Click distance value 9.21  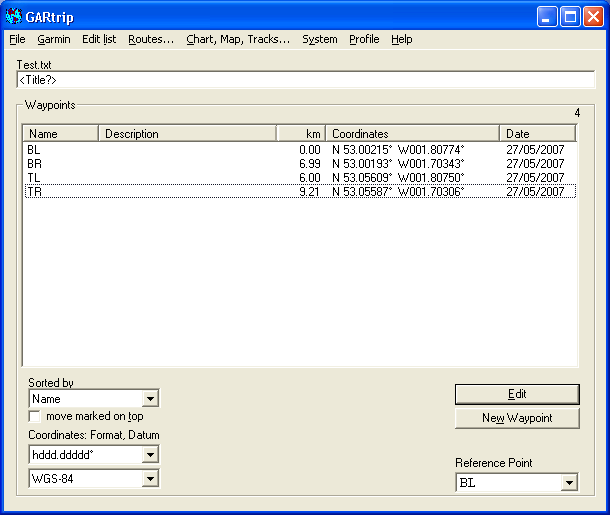point(310,191)
